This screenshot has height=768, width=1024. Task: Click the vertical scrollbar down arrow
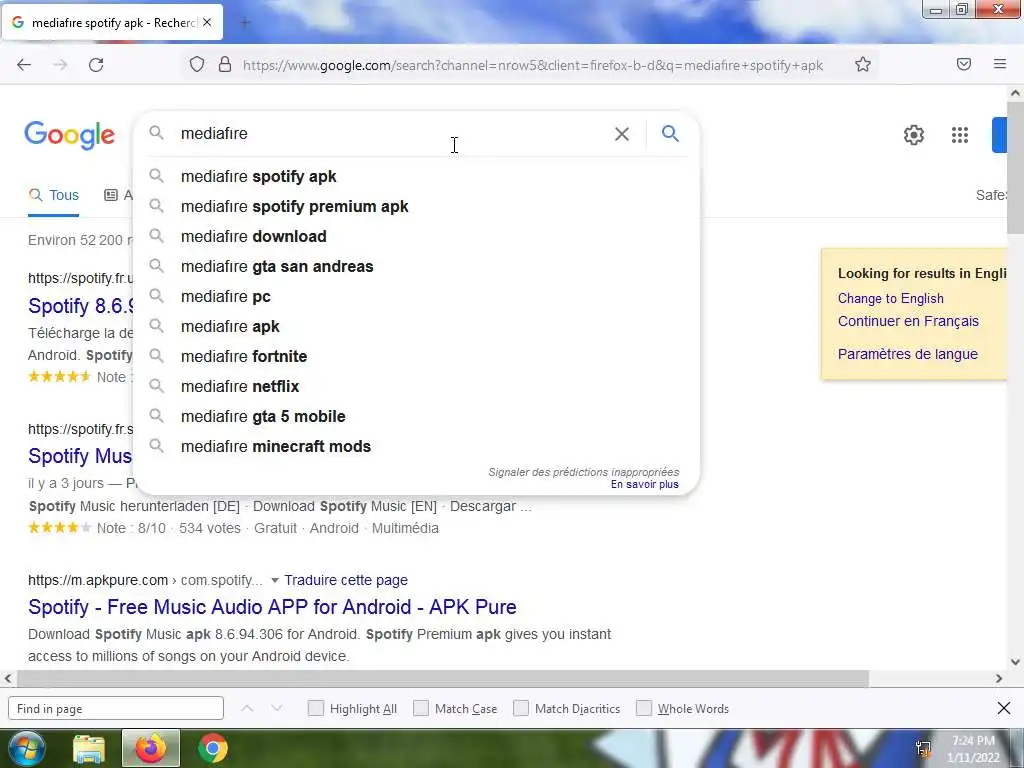tap(1016, 662)
